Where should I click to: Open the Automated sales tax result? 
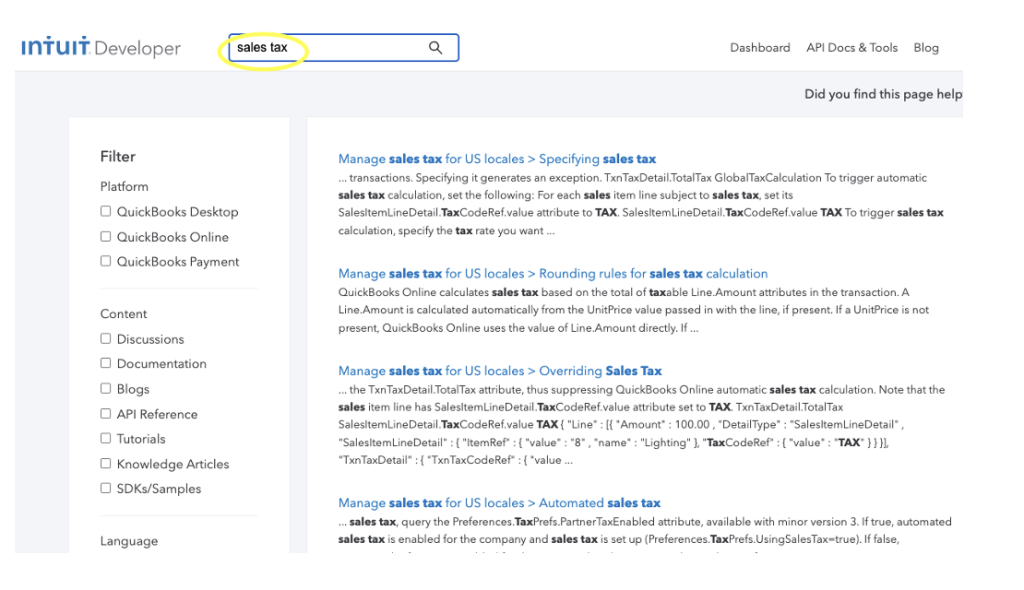point(500,503)
